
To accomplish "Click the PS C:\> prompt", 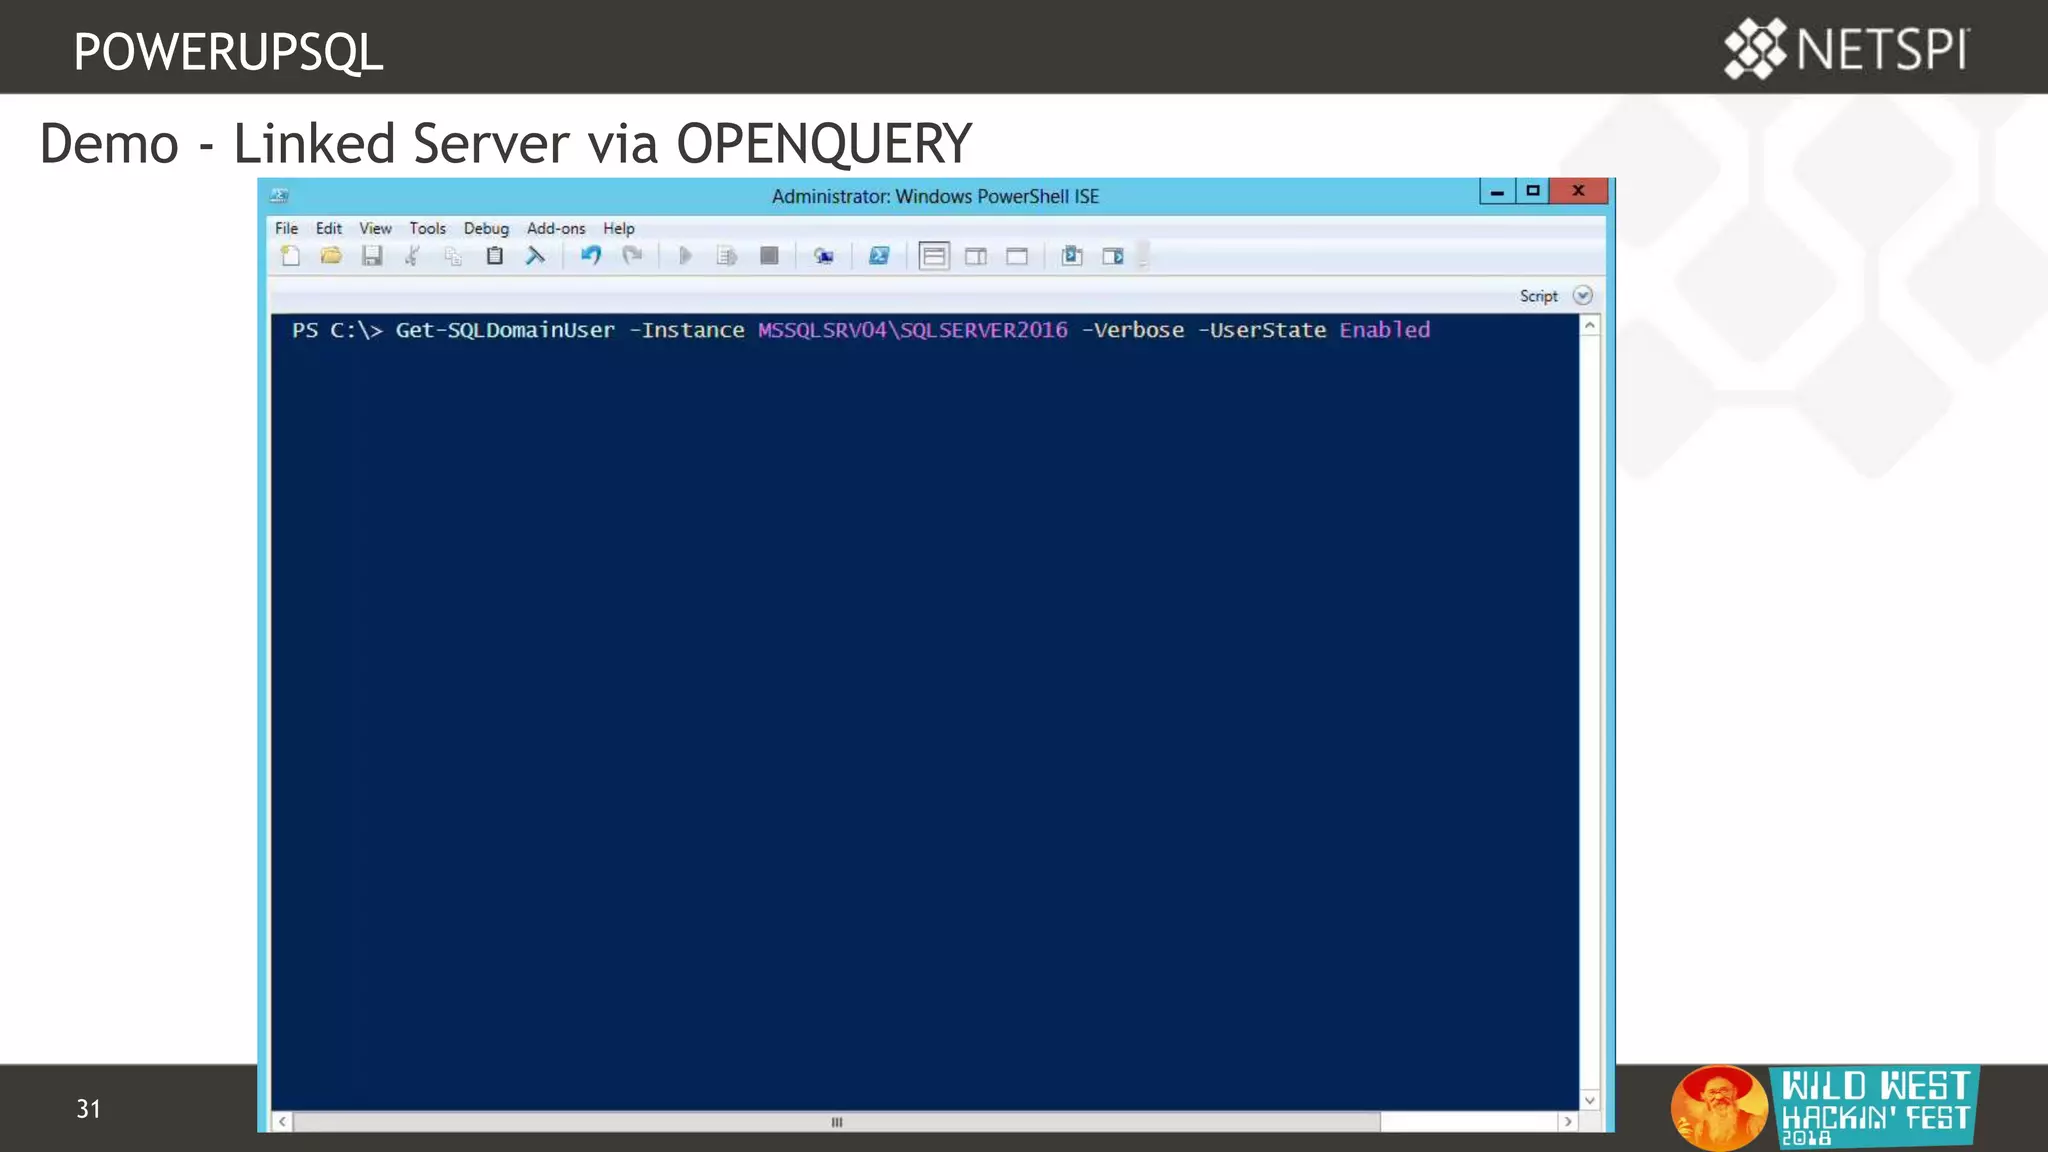I will [x=337, y=330].
